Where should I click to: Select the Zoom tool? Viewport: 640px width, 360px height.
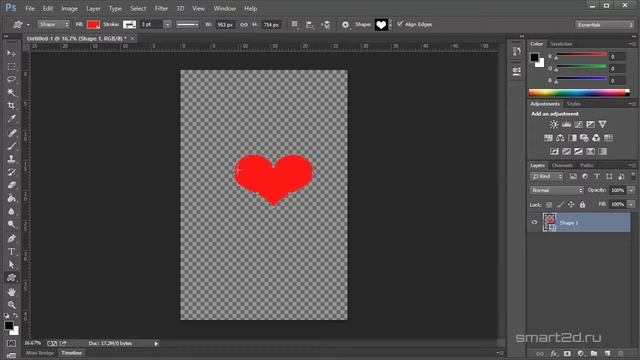pos(11,305)
